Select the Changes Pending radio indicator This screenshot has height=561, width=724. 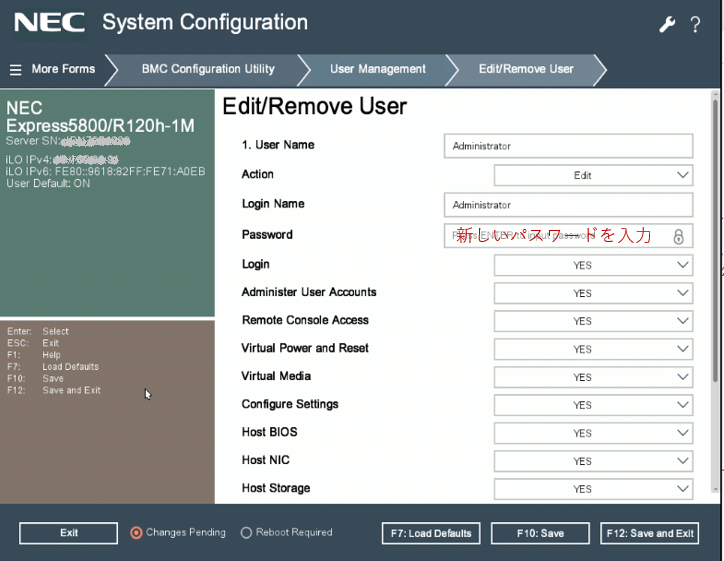(137, 533)
